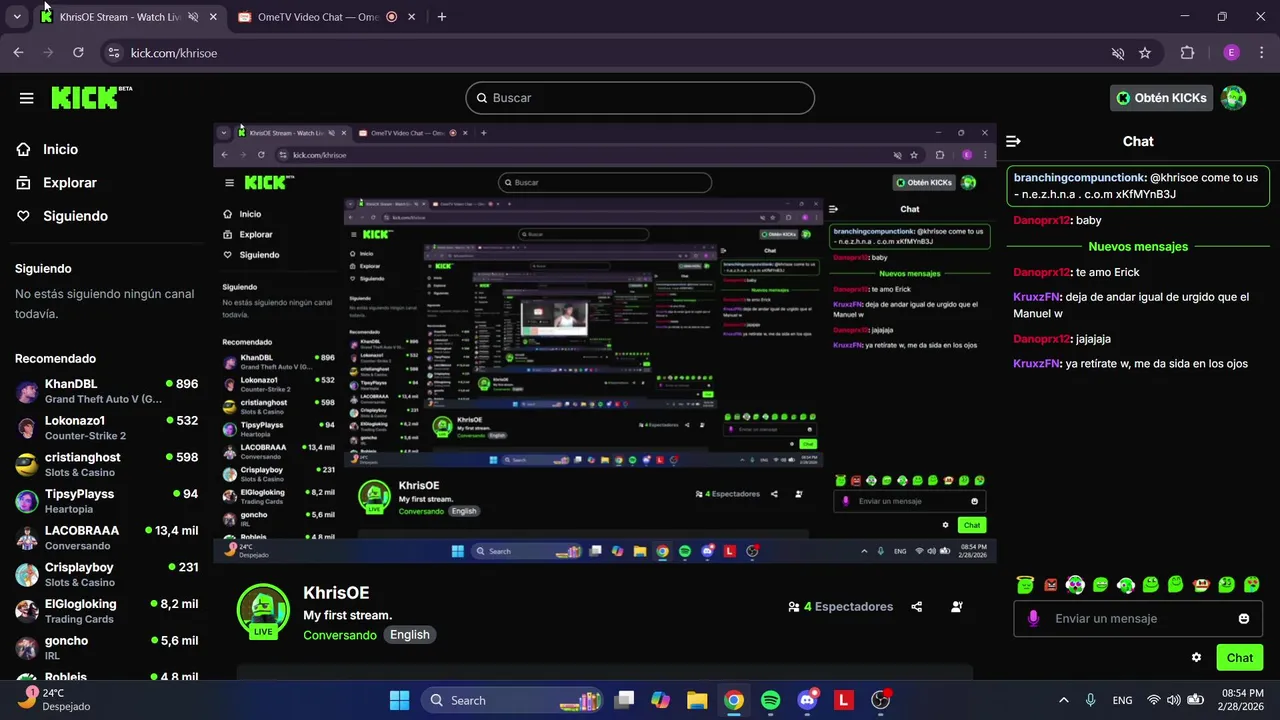Collapse the chat panel with arrow icon
This screenshot has height=720, width=1280.
pos(1013,142)
